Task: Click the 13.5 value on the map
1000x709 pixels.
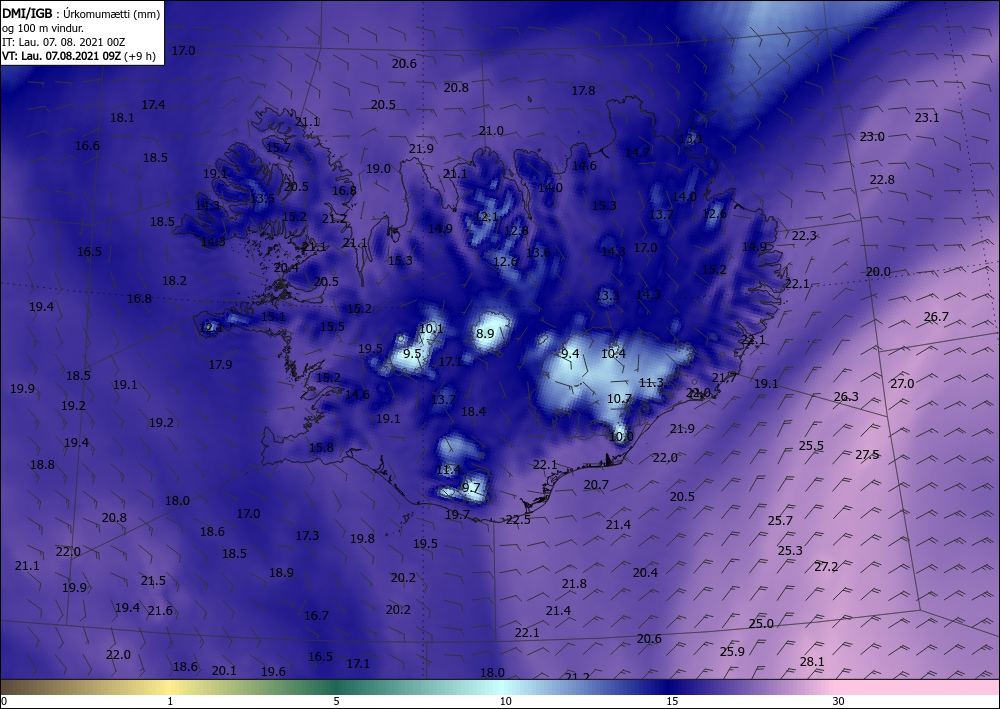Action: 262,199
